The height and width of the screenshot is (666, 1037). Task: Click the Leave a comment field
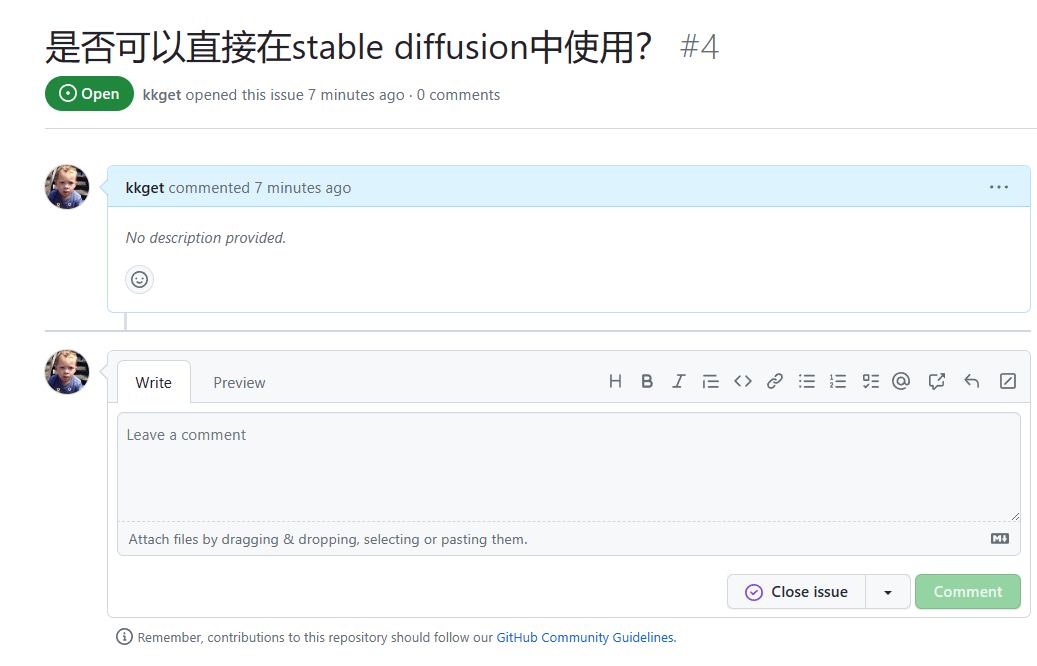tap(568, 465)
